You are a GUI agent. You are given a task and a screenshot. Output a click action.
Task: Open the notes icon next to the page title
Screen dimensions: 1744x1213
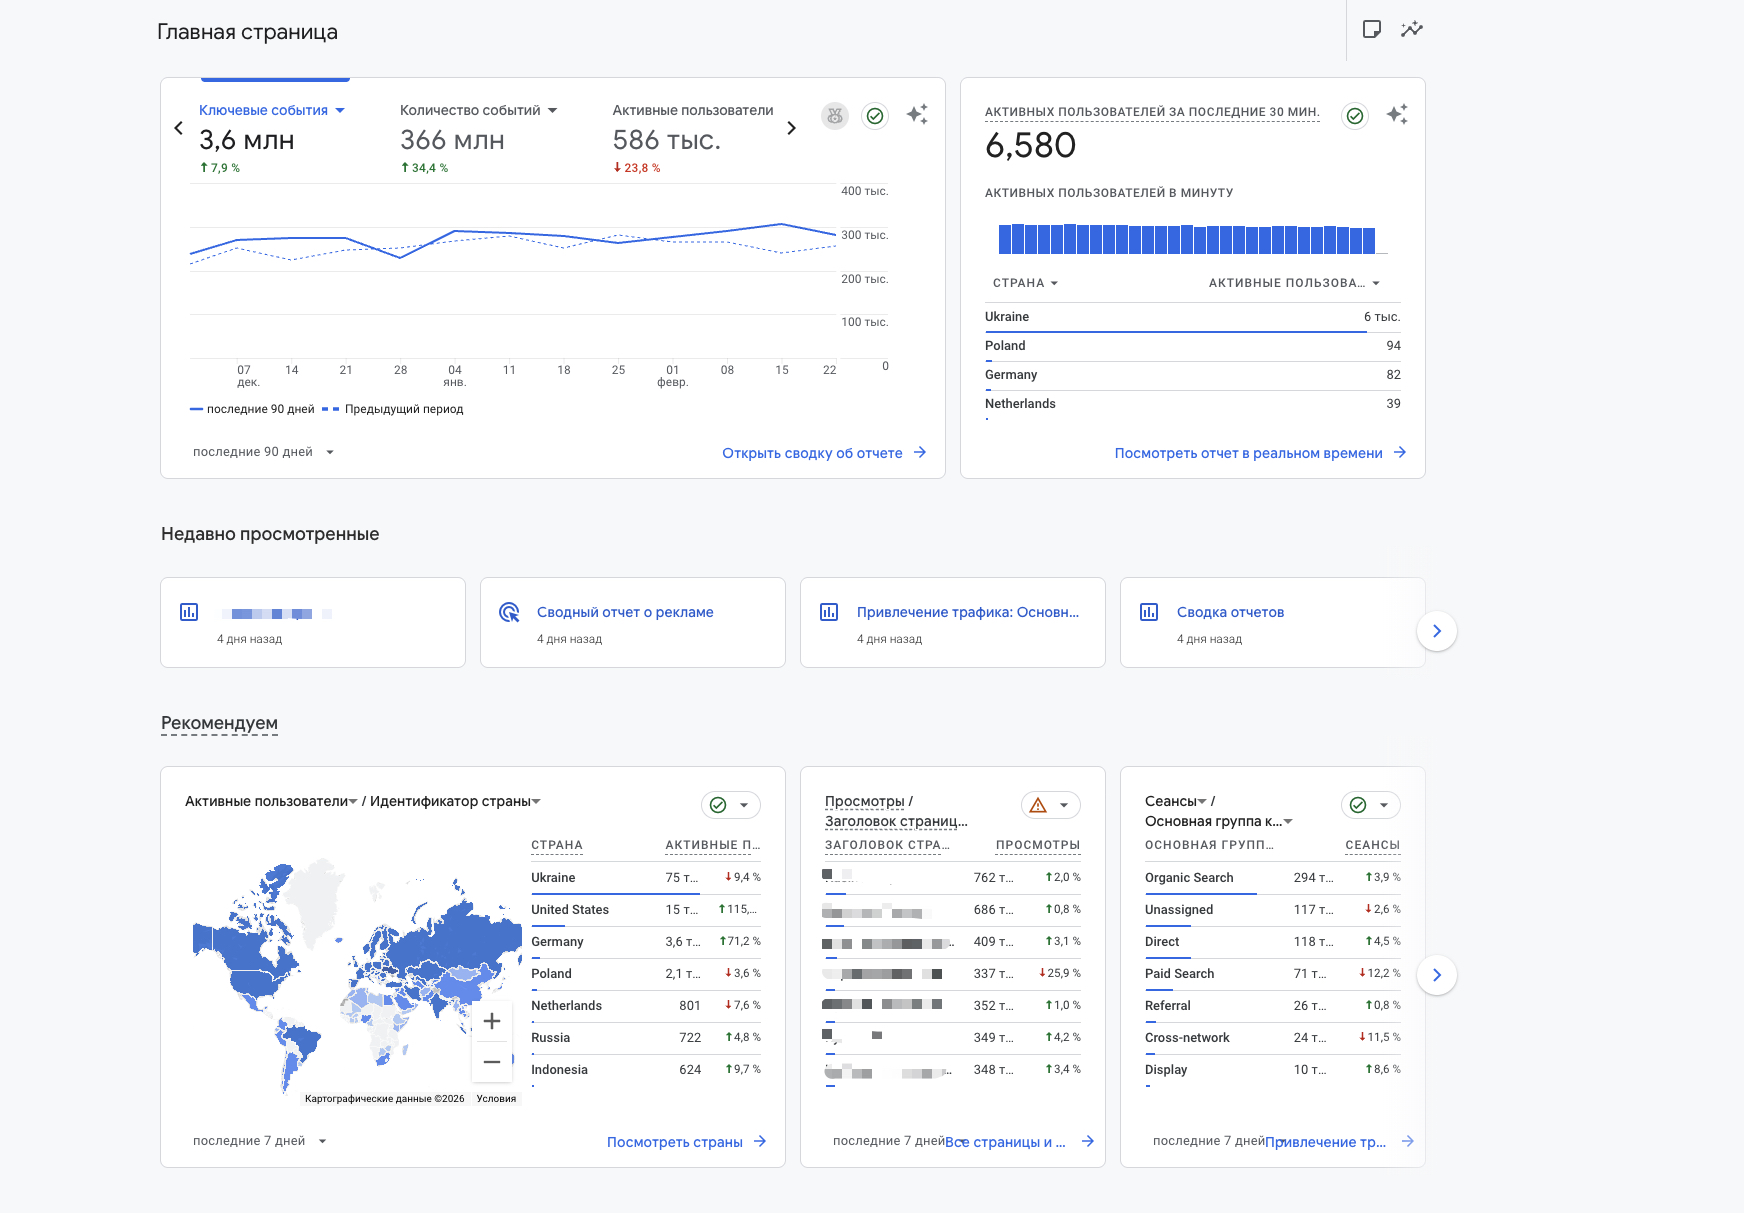click(x=1372, y=29)
